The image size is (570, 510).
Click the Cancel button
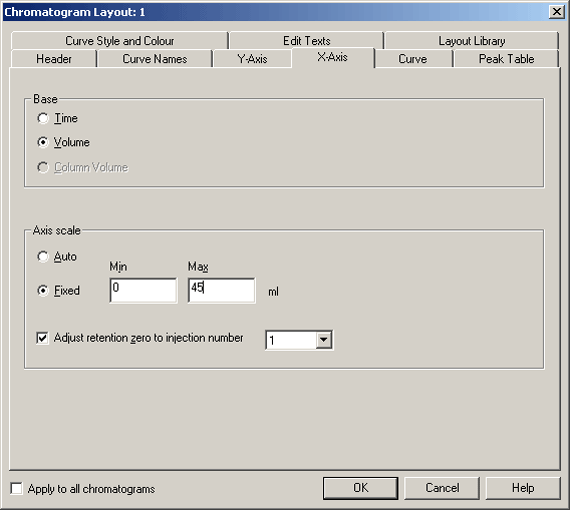click(442, 488)
